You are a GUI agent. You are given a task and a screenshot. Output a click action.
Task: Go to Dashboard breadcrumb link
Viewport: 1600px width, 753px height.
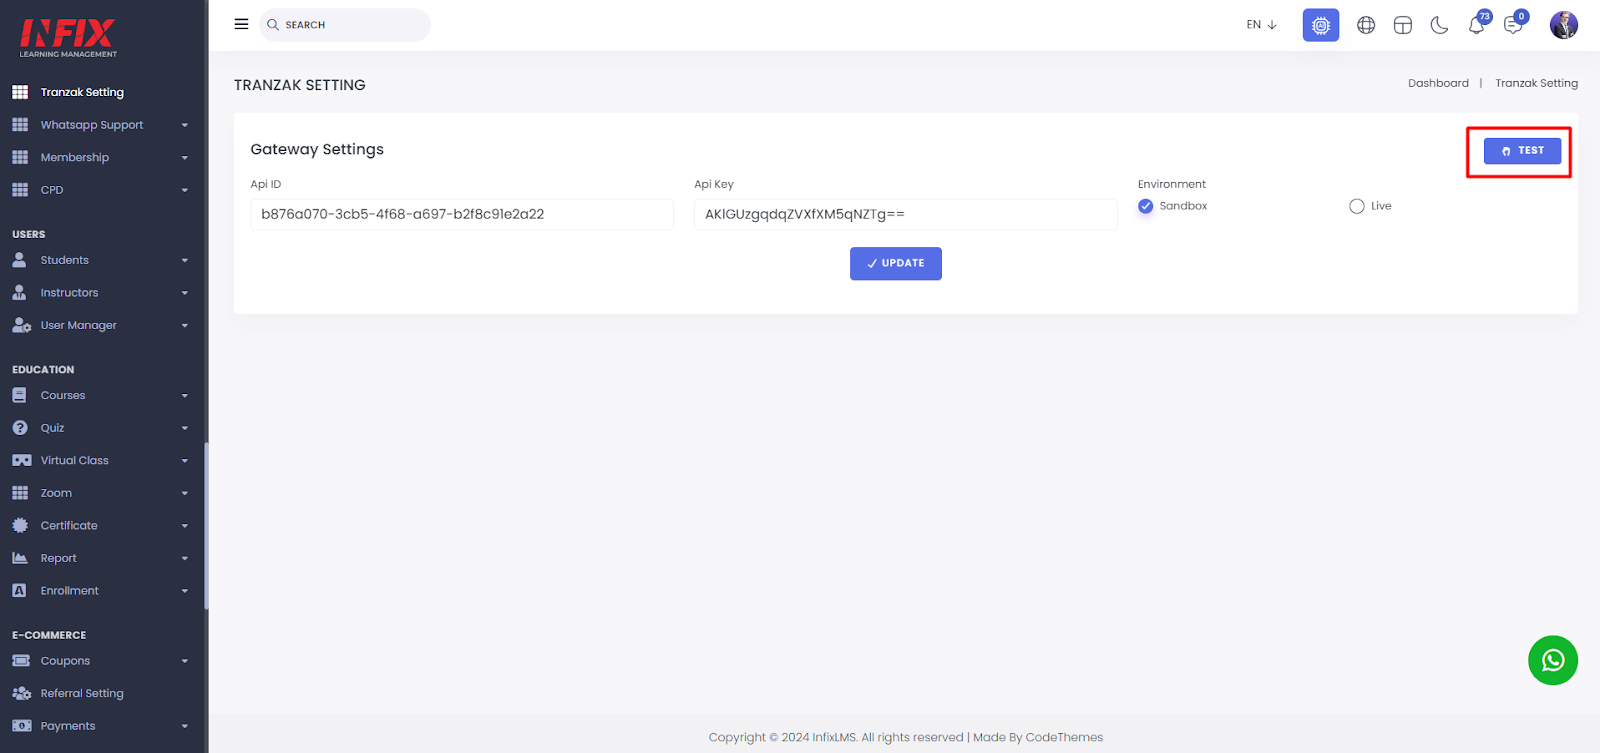tap(1438, 83)
